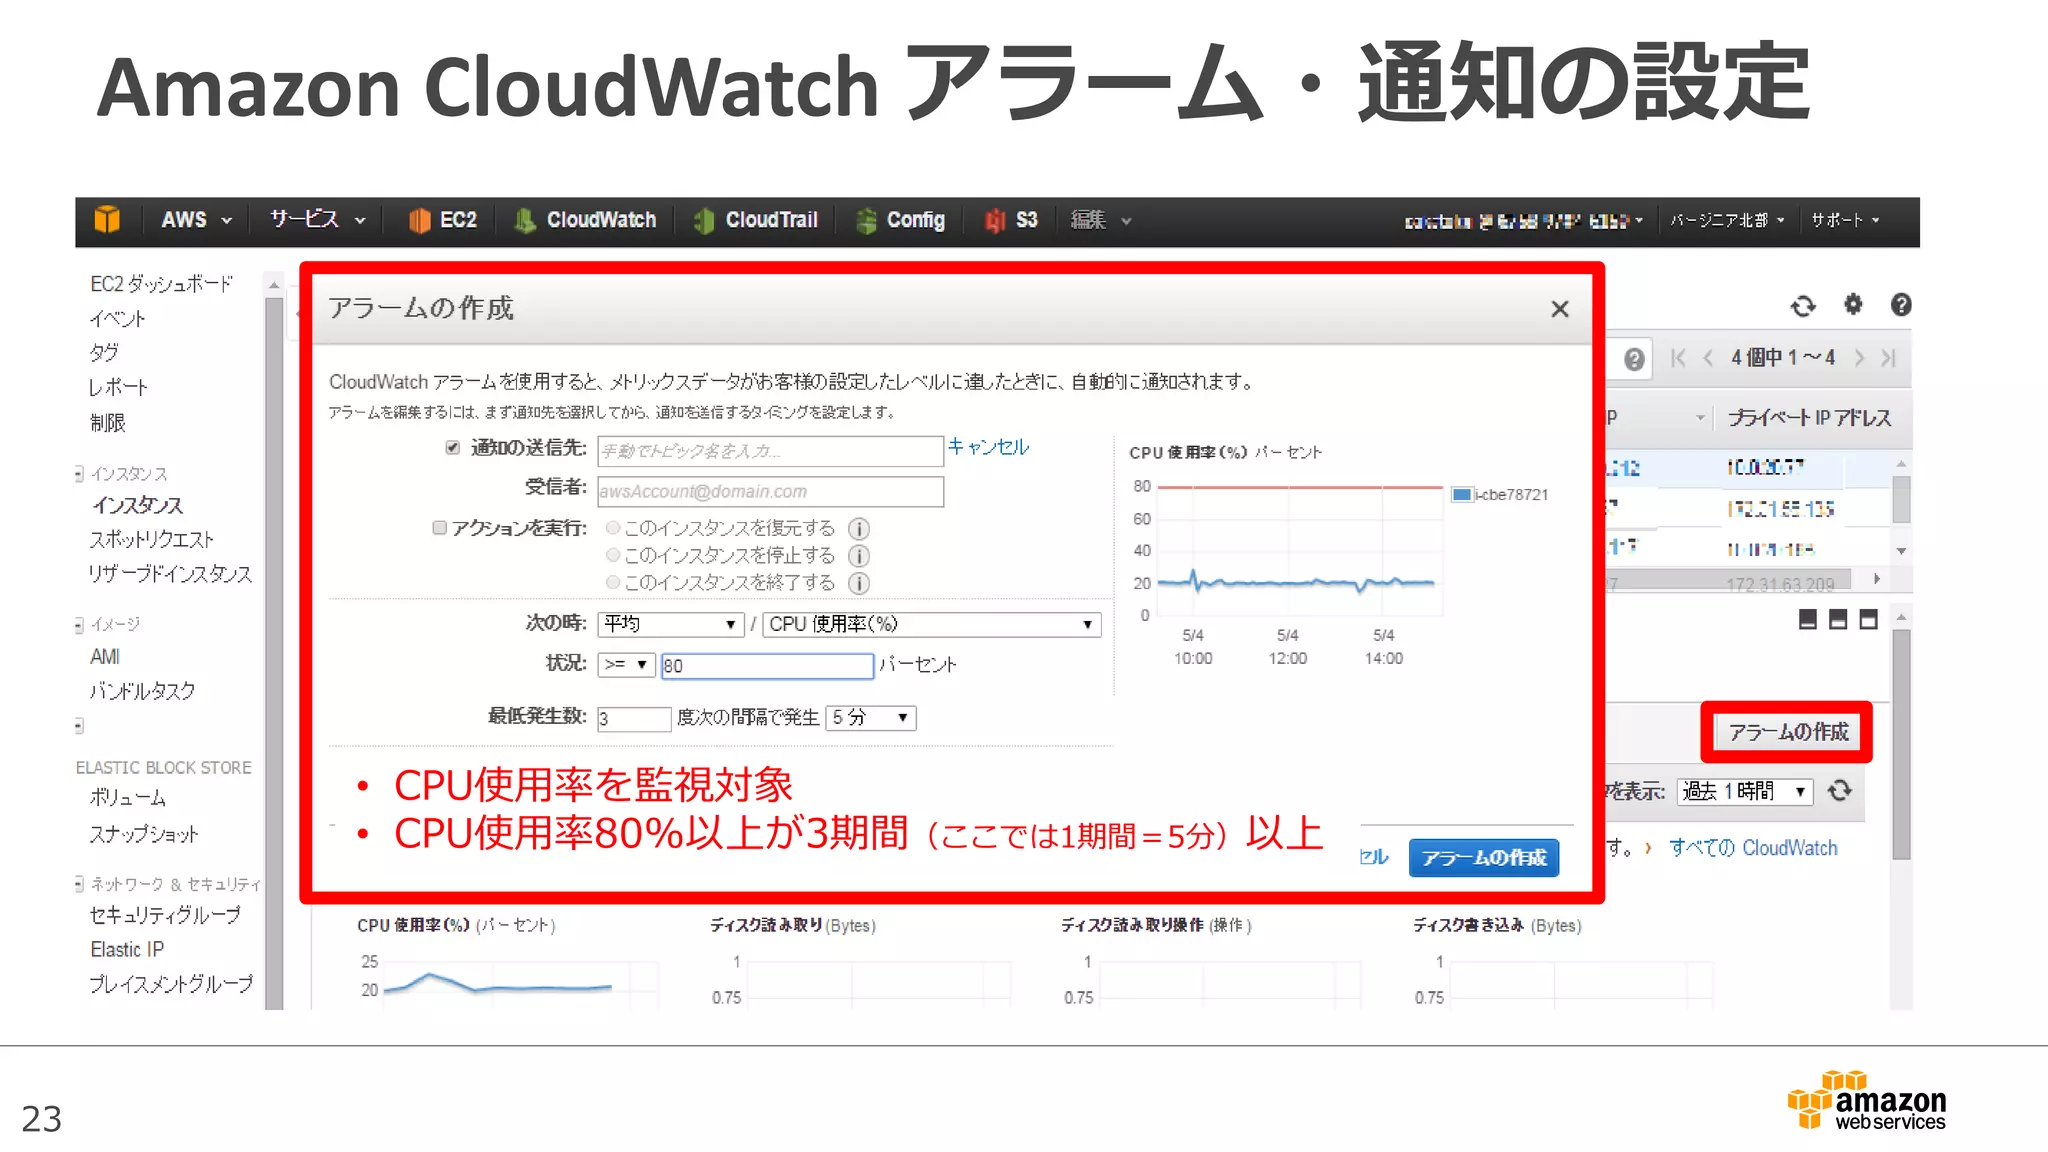Screen dimensions: 2048x1152
Task: Select middle panel layout icon
Action: pyautogui.click(x=1838, y=620)
